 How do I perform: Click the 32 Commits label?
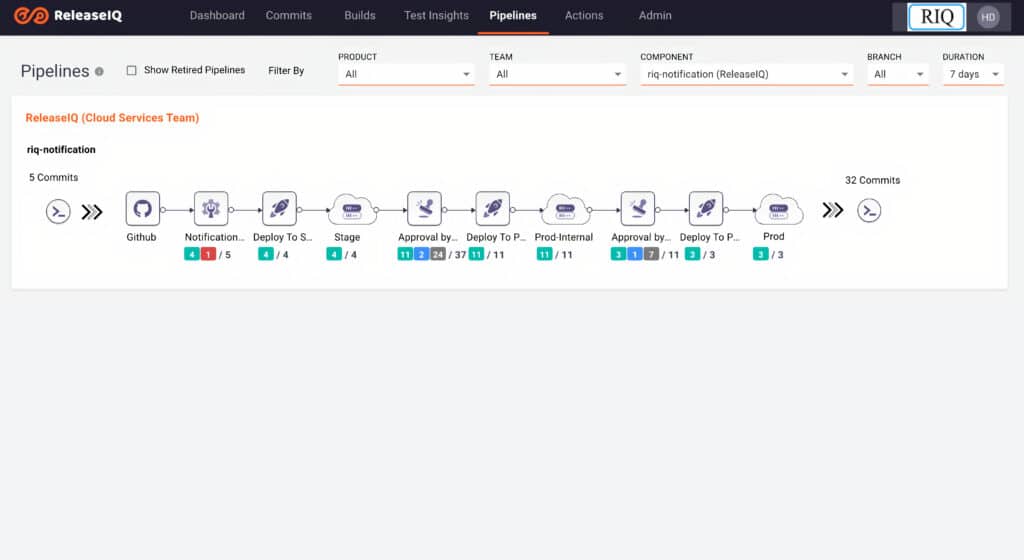(x=872, y=180)
